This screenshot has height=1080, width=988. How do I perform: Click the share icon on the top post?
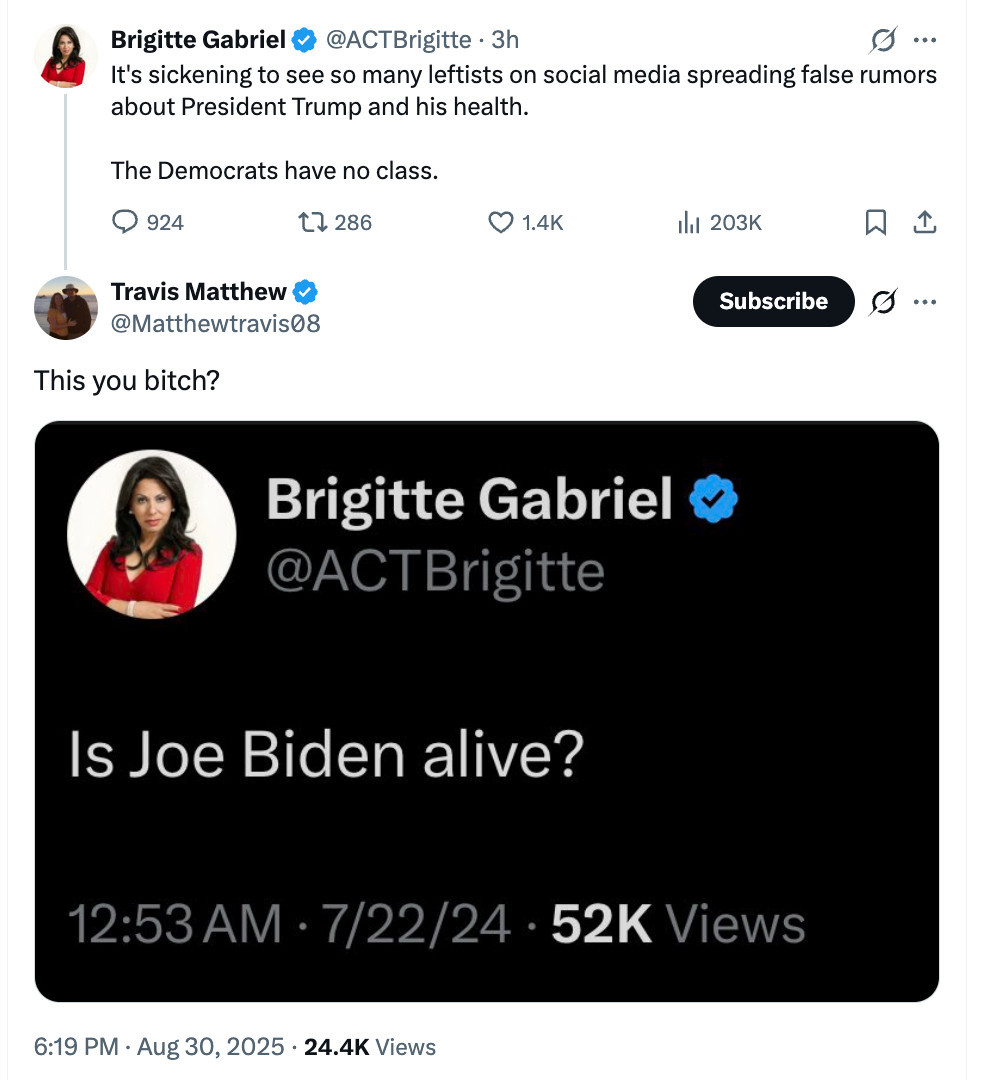tap(925, 222)
